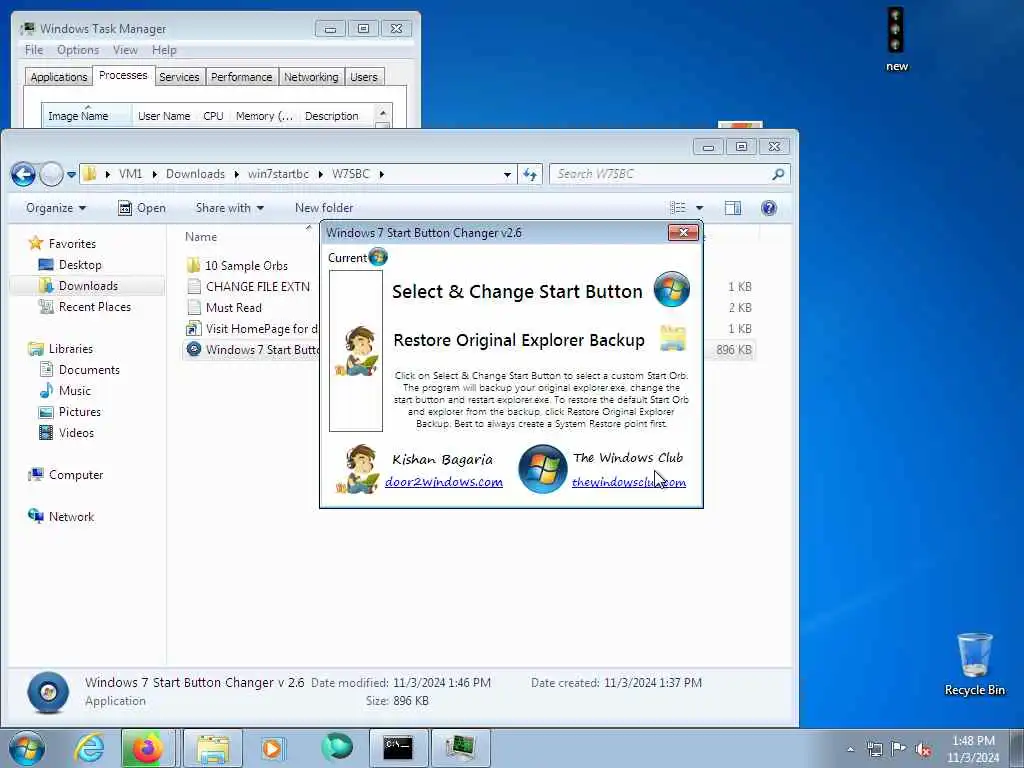Click the Explorer refresh button
Screen dimensions: 1024x768
pyautogui.click(x=530, y=174)
